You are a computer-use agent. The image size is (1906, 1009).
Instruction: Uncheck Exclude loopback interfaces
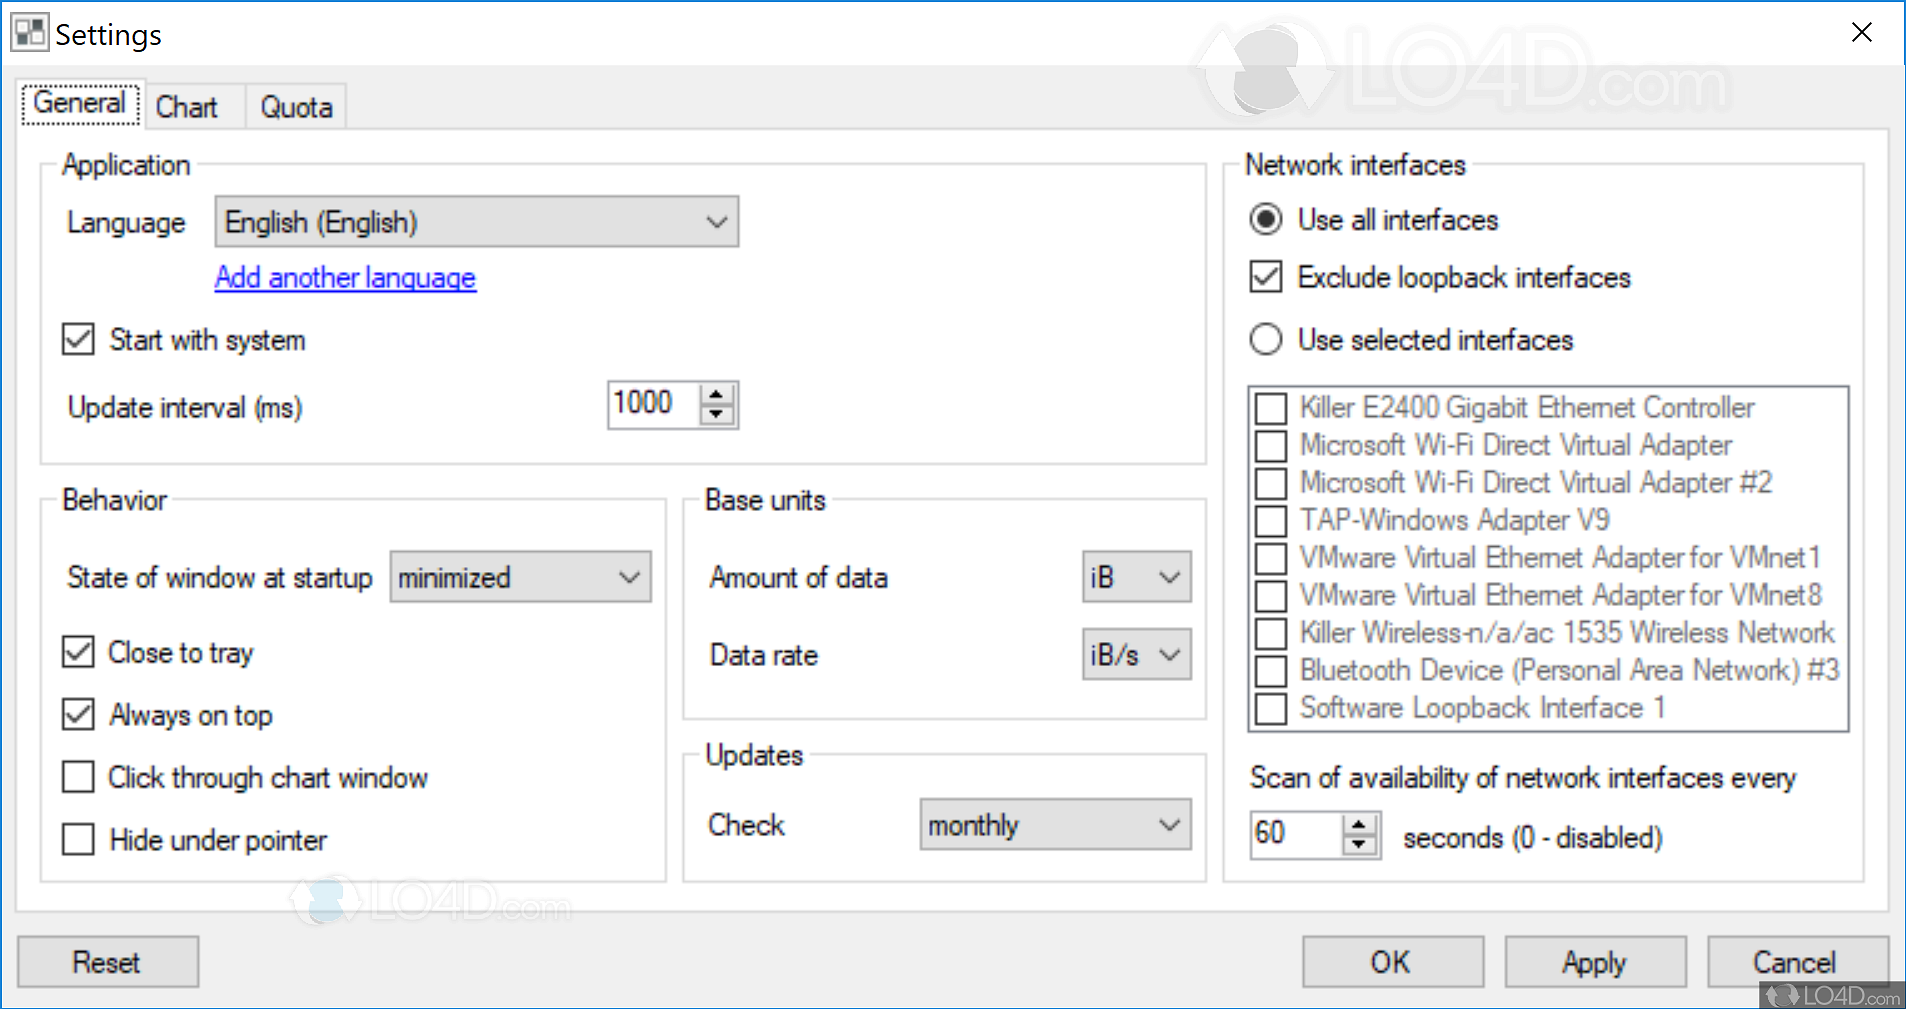(x=1265, y=277)
